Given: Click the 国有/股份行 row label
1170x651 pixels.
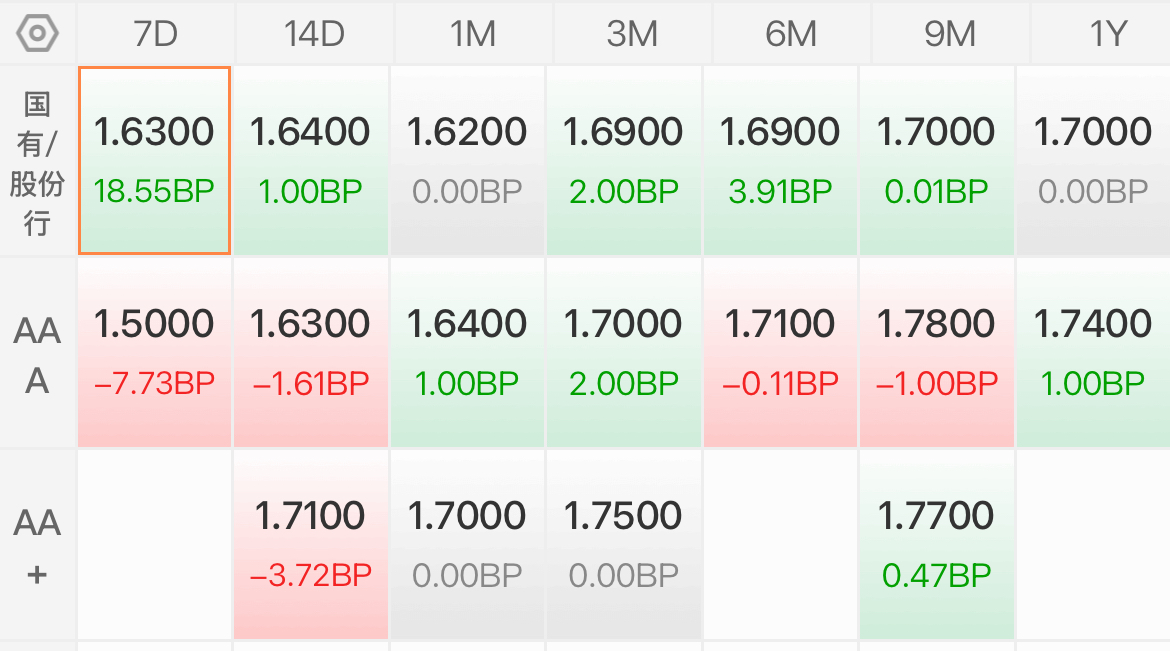Looking at the screenshot, I should pos(37,163).
